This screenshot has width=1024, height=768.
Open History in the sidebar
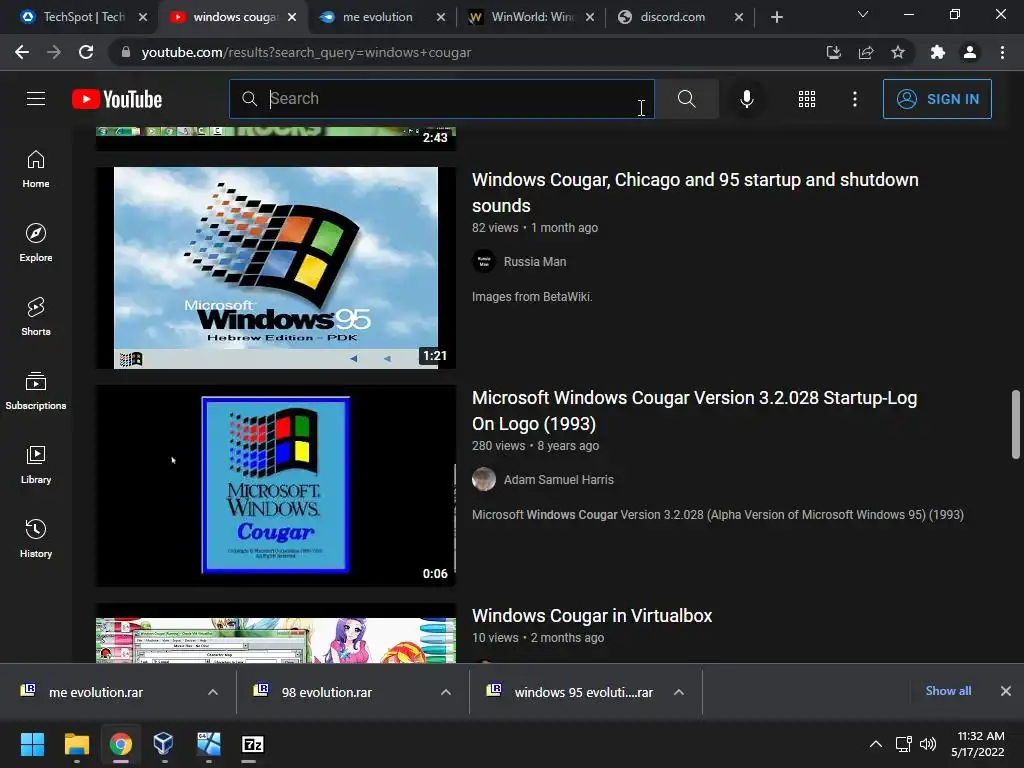click(x=36, y=538)
